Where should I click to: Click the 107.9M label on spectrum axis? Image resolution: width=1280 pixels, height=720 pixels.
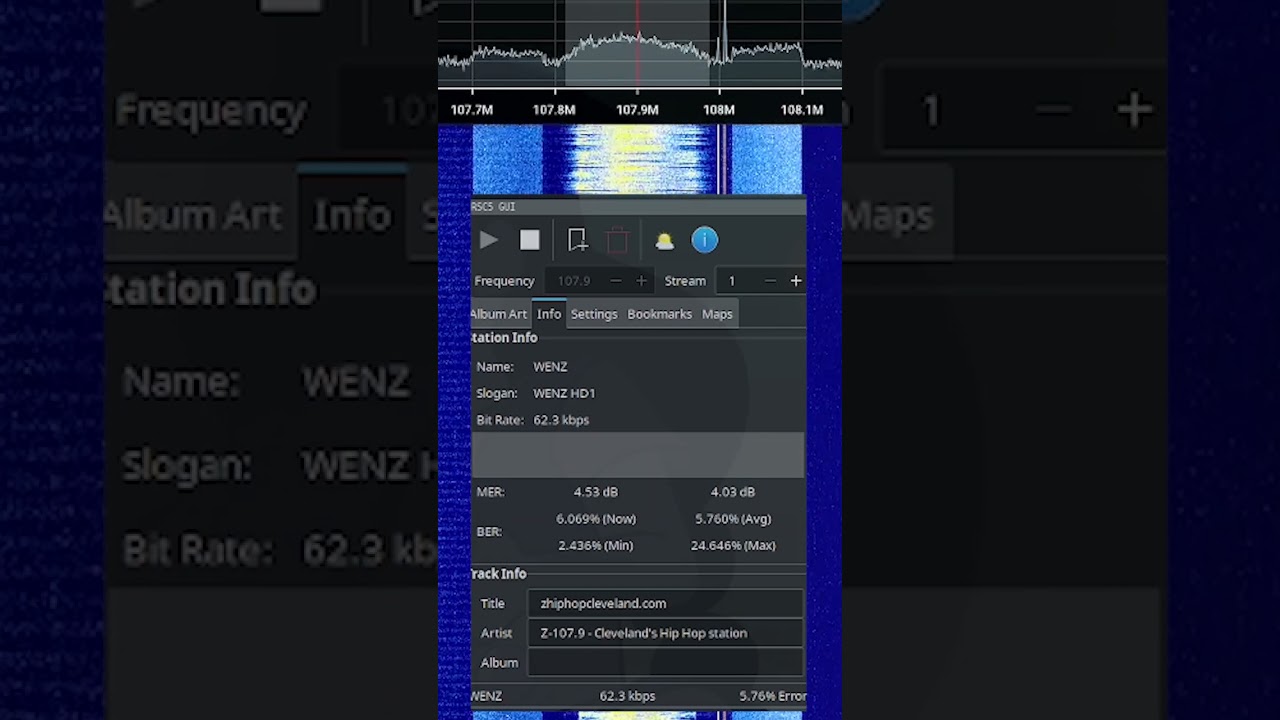pos(637,110)
